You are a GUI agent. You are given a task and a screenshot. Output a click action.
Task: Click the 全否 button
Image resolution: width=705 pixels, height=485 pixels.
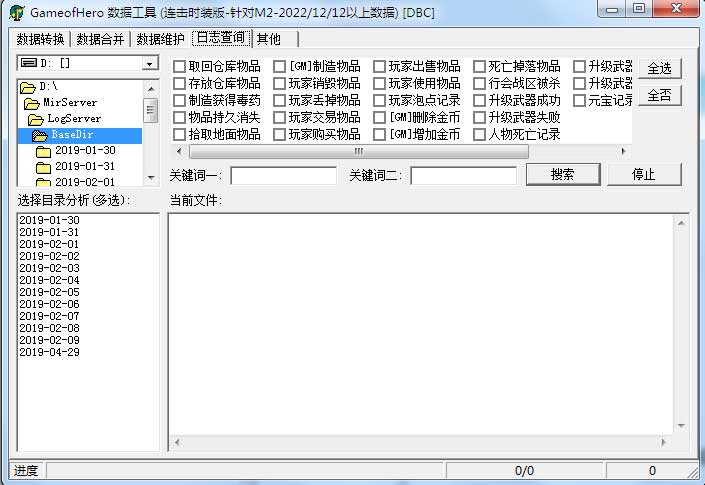click(660, 95)
